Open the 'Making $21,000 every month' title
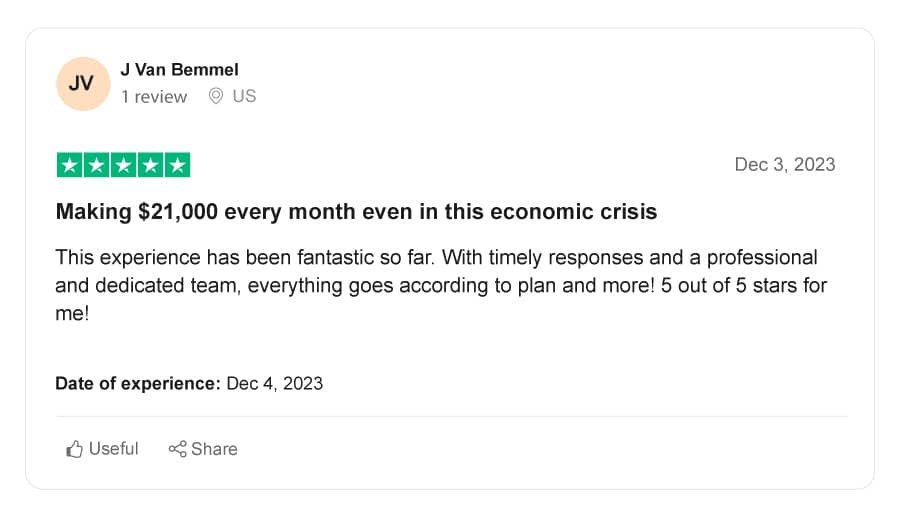 pos(356,212)
